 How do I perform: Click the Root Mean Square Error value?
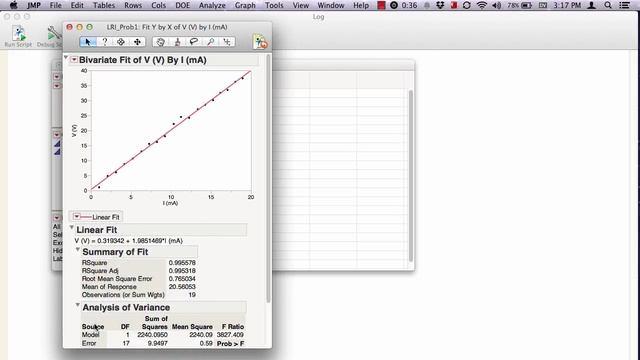(x=182, y=279)
